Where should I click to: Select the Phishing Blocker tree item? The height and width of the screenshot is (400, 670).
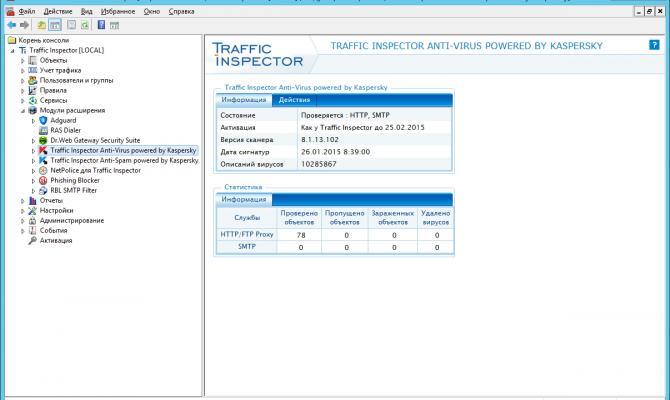tap(75, 180)
